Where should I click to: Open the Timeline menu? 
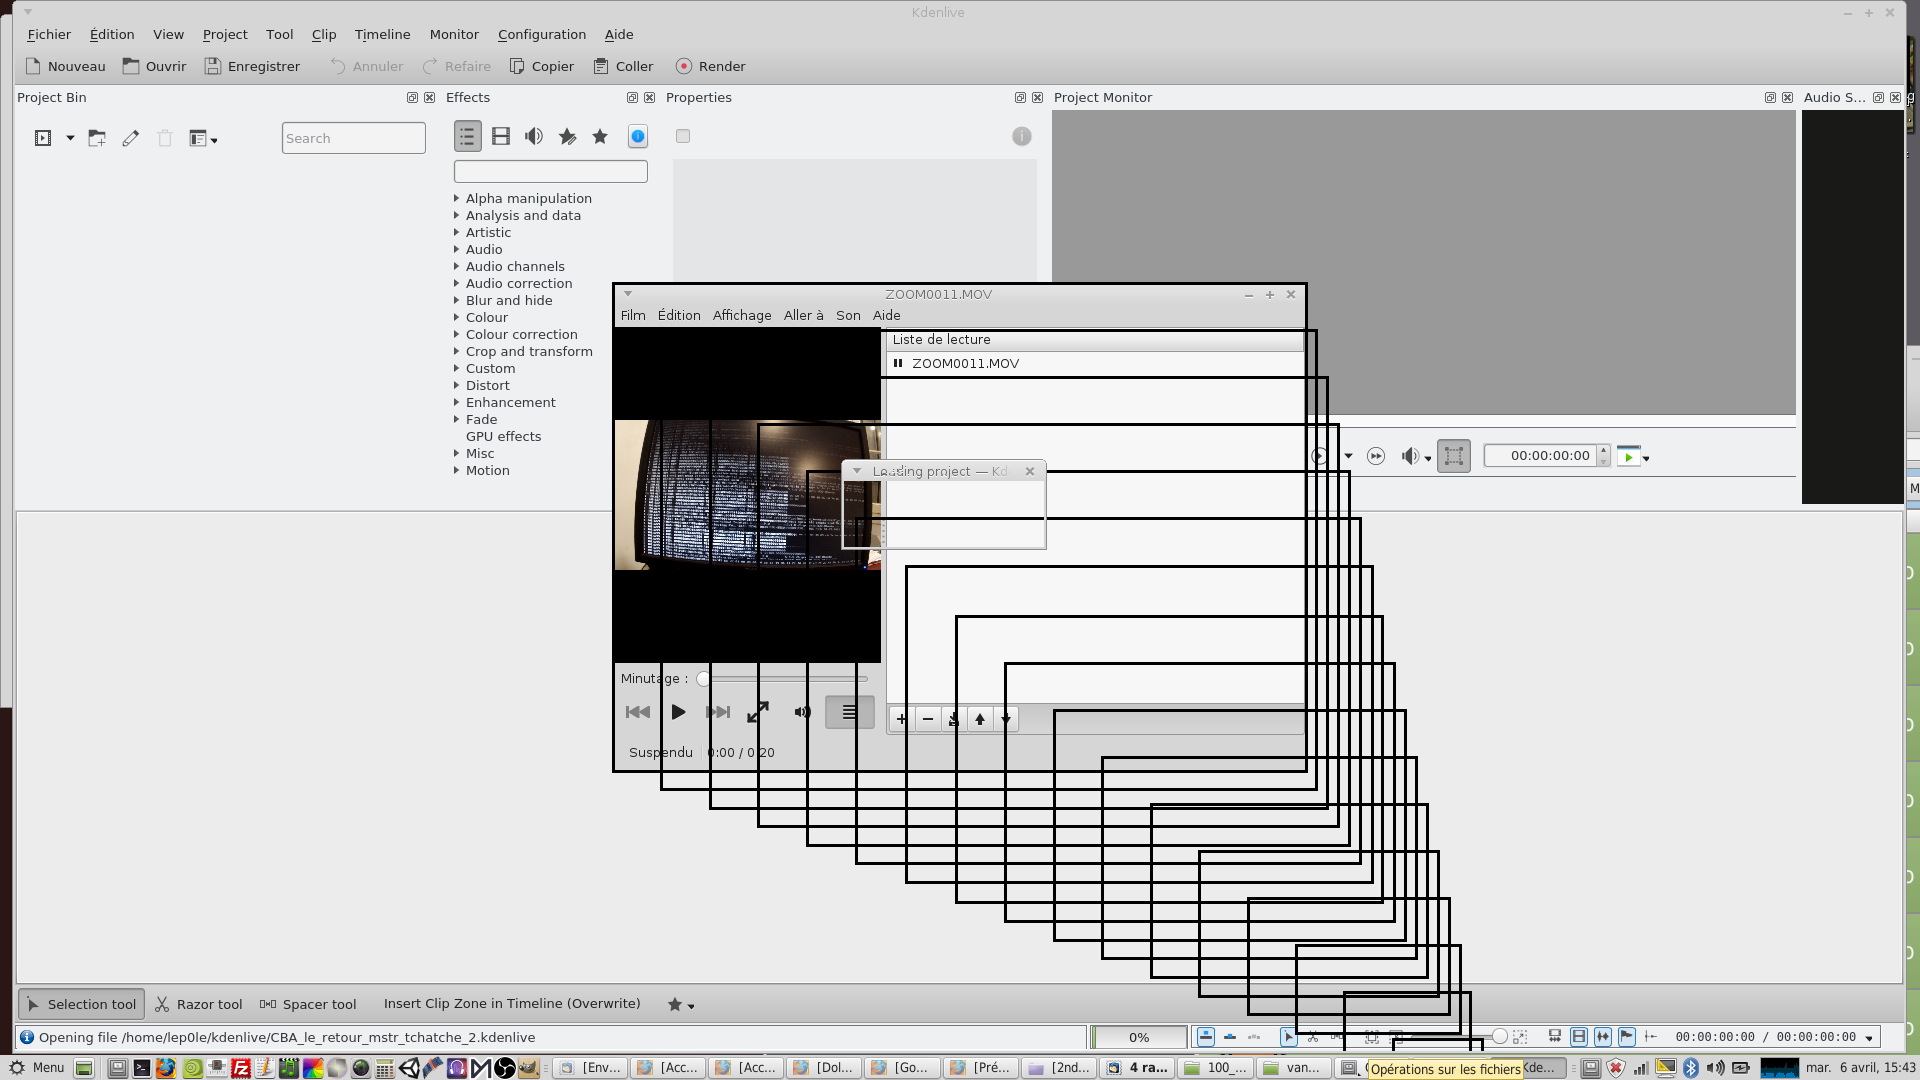(x=382, y=34)
